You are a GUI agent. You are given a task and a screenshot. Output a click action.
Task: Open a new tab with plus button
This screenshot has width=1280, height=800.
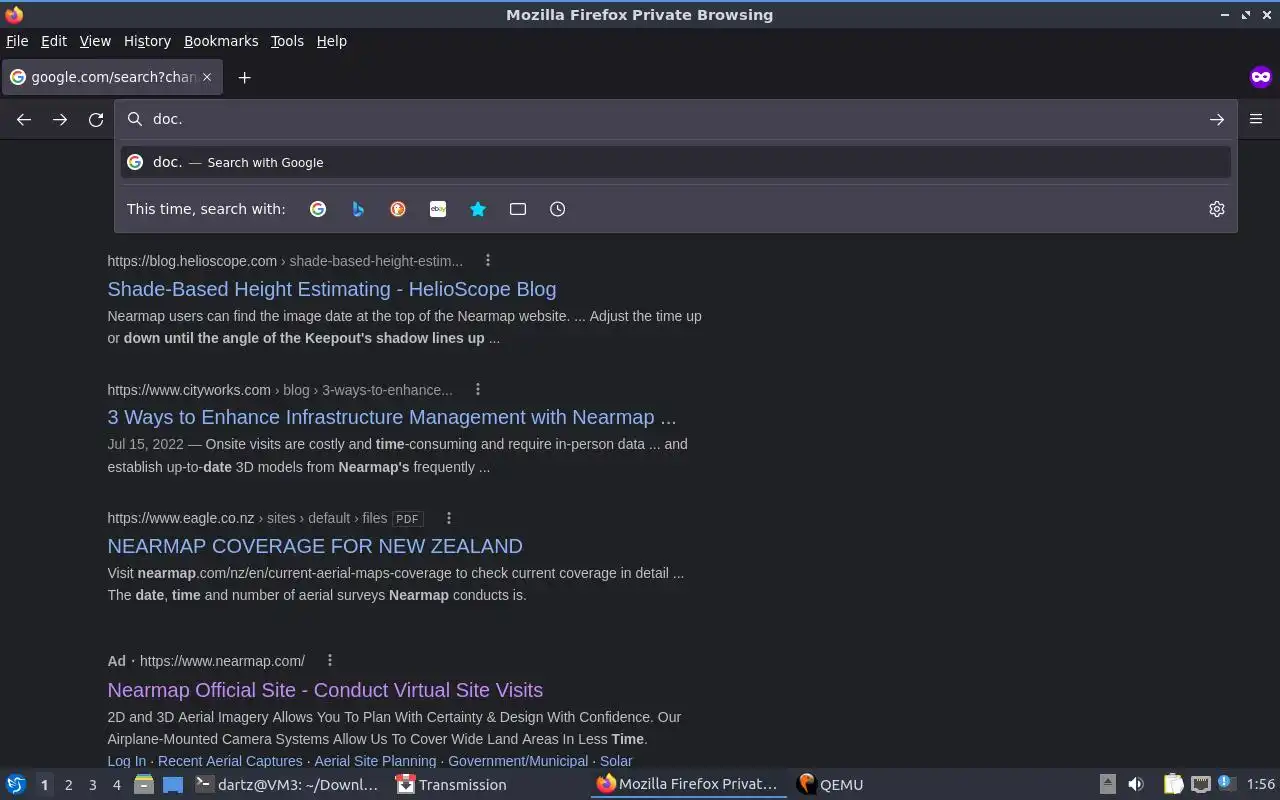click(244, 77)
